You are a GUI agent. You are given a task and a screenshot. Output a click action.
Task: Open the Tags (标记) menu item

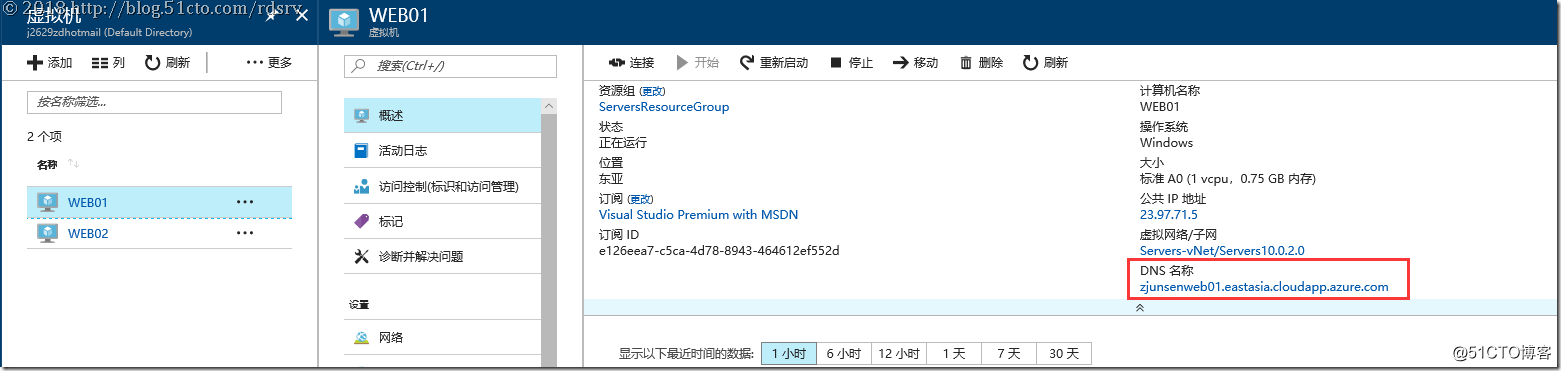[x=442, y=221]
